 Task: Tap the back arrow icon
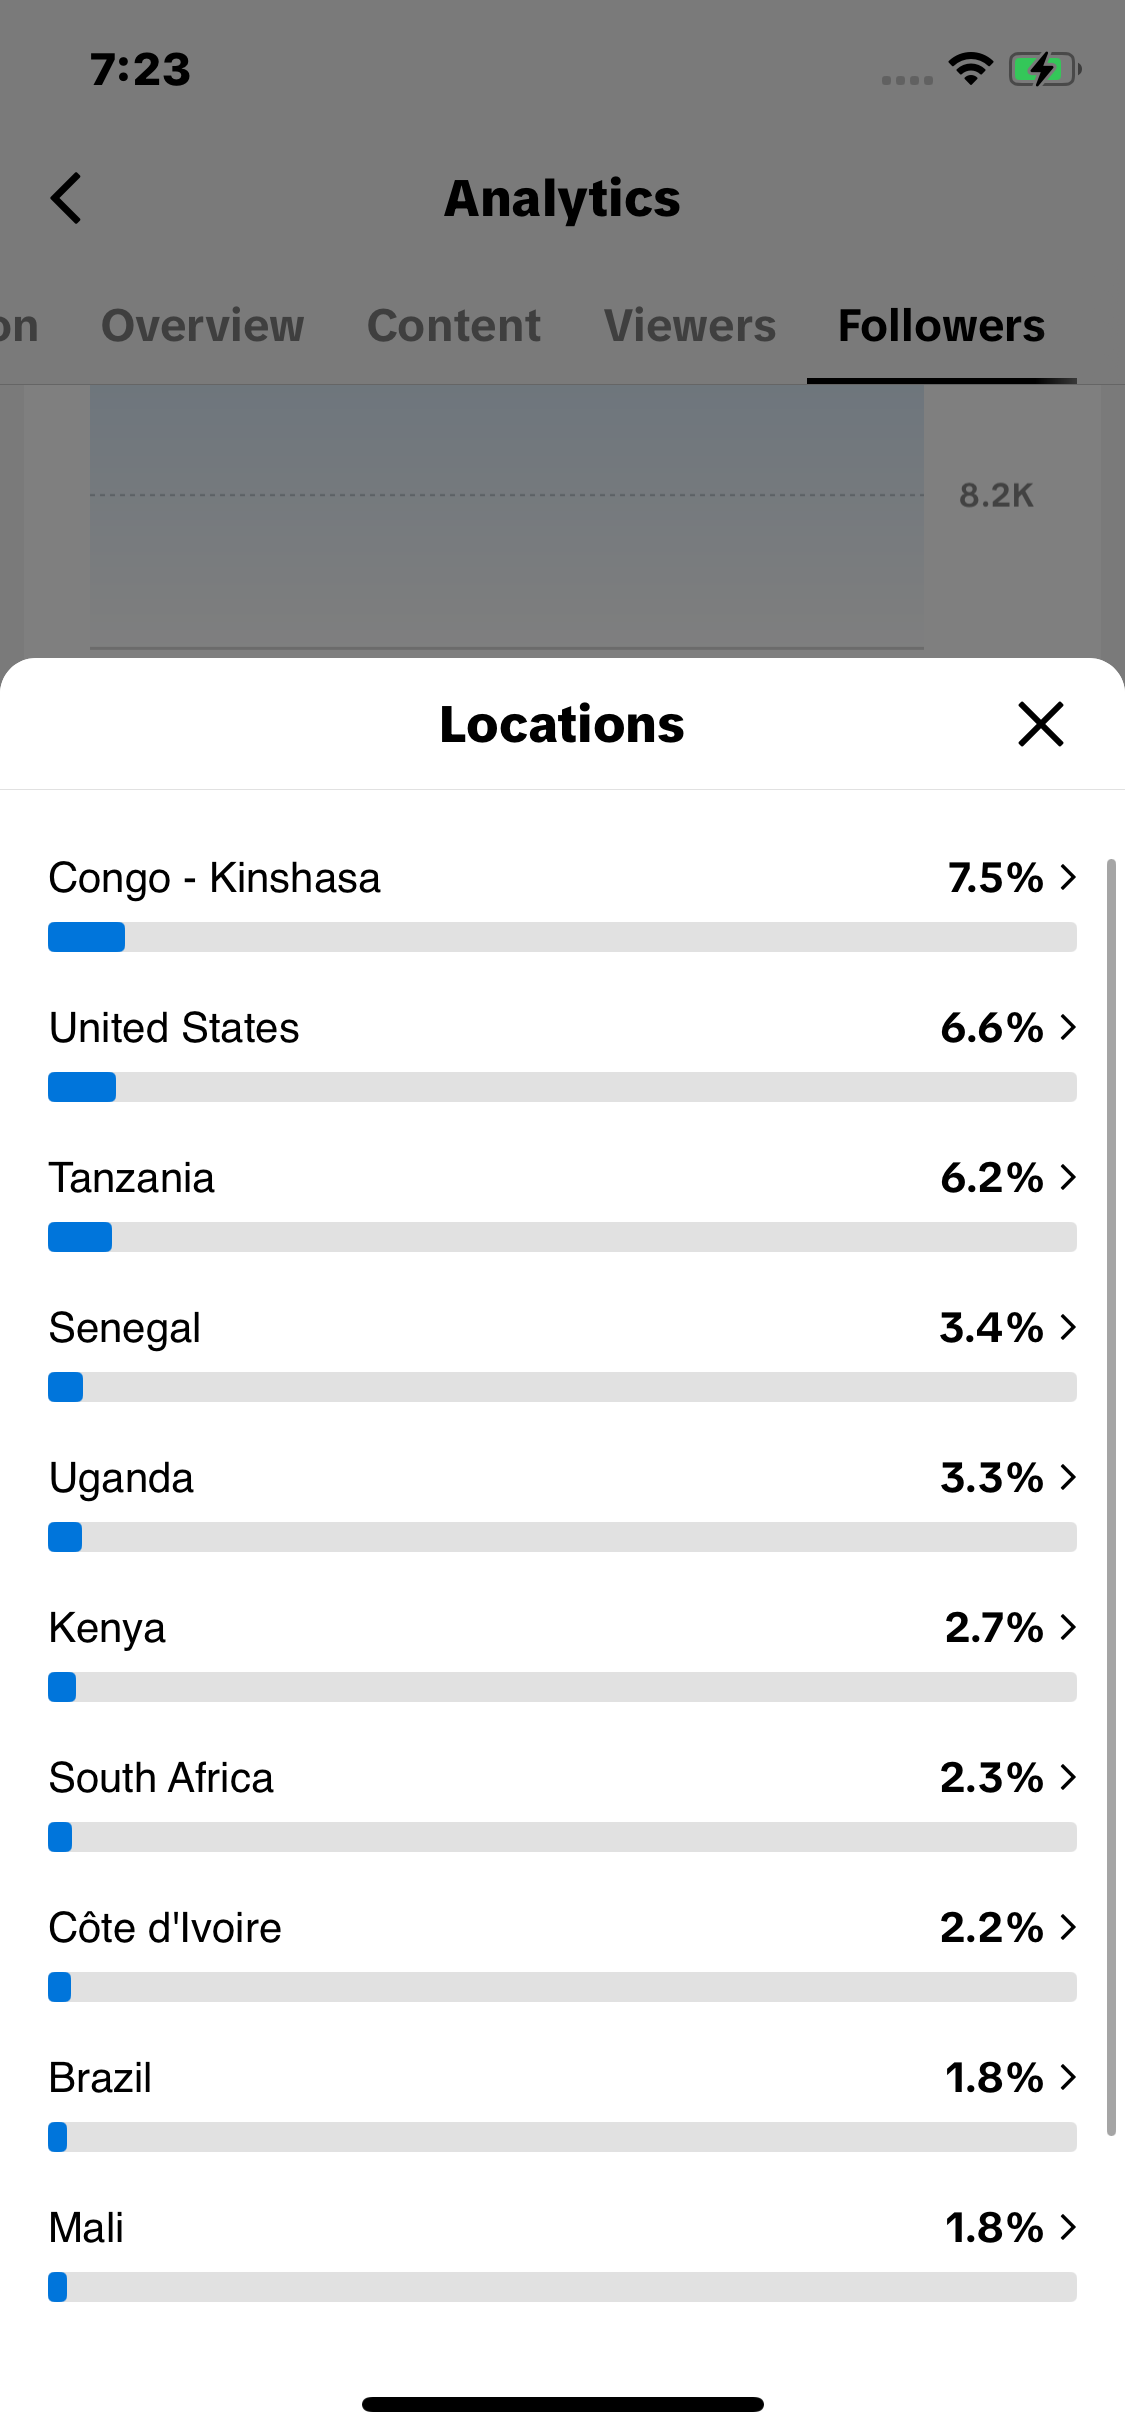(66, 198)
